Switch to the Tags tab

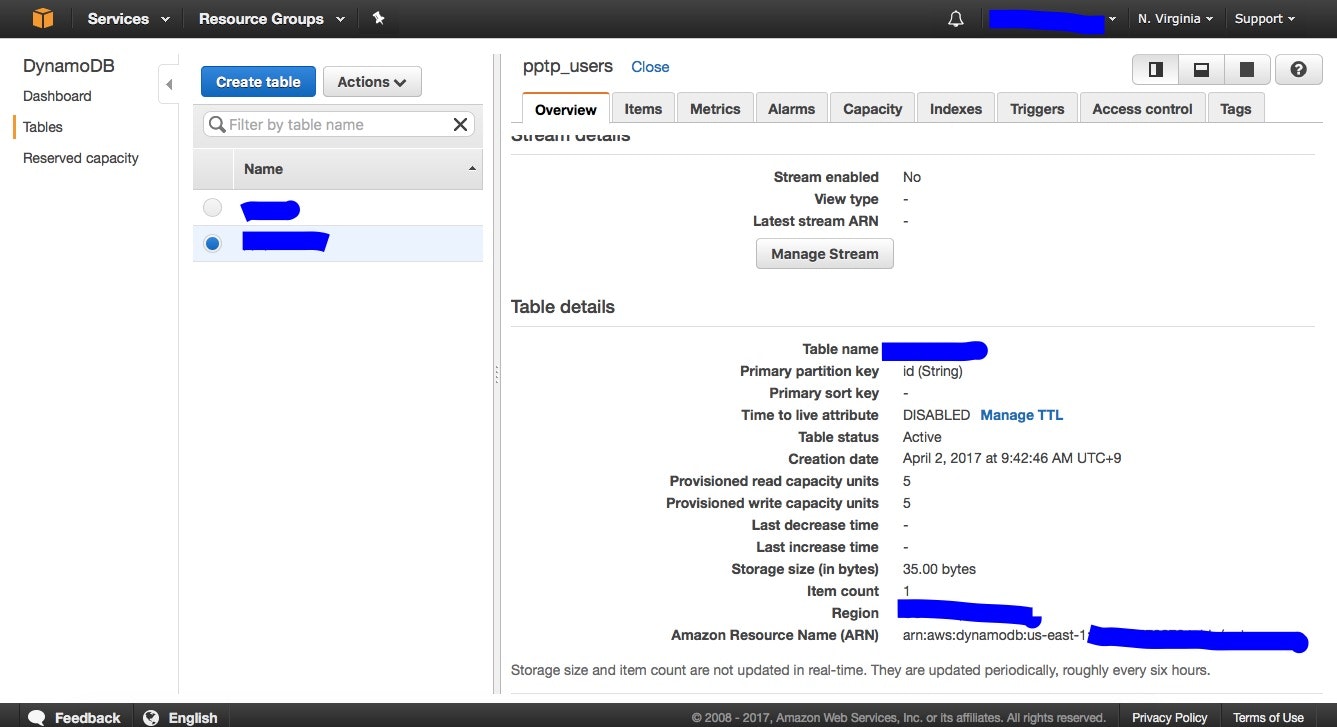pos(1236,109)
